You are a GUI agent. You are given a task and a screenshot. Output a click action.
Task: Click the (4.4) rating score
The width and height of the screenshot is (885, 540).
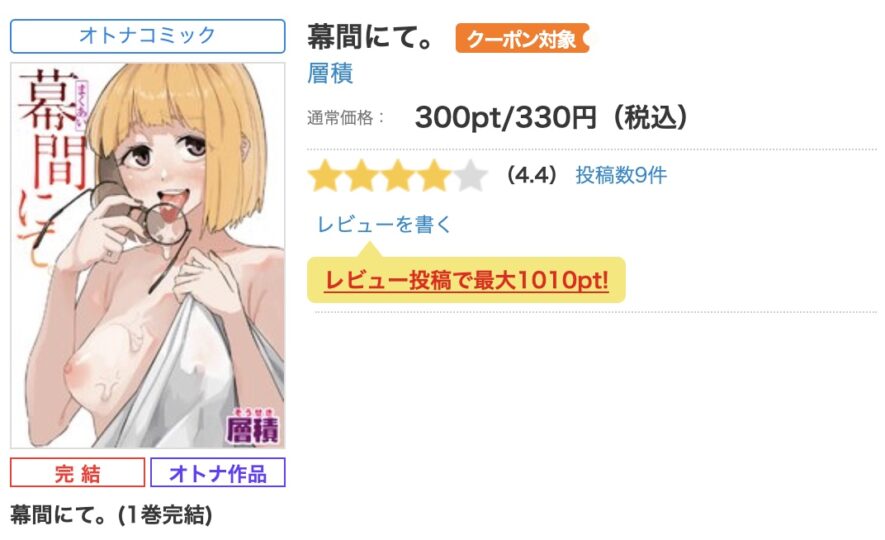(532, 175)
